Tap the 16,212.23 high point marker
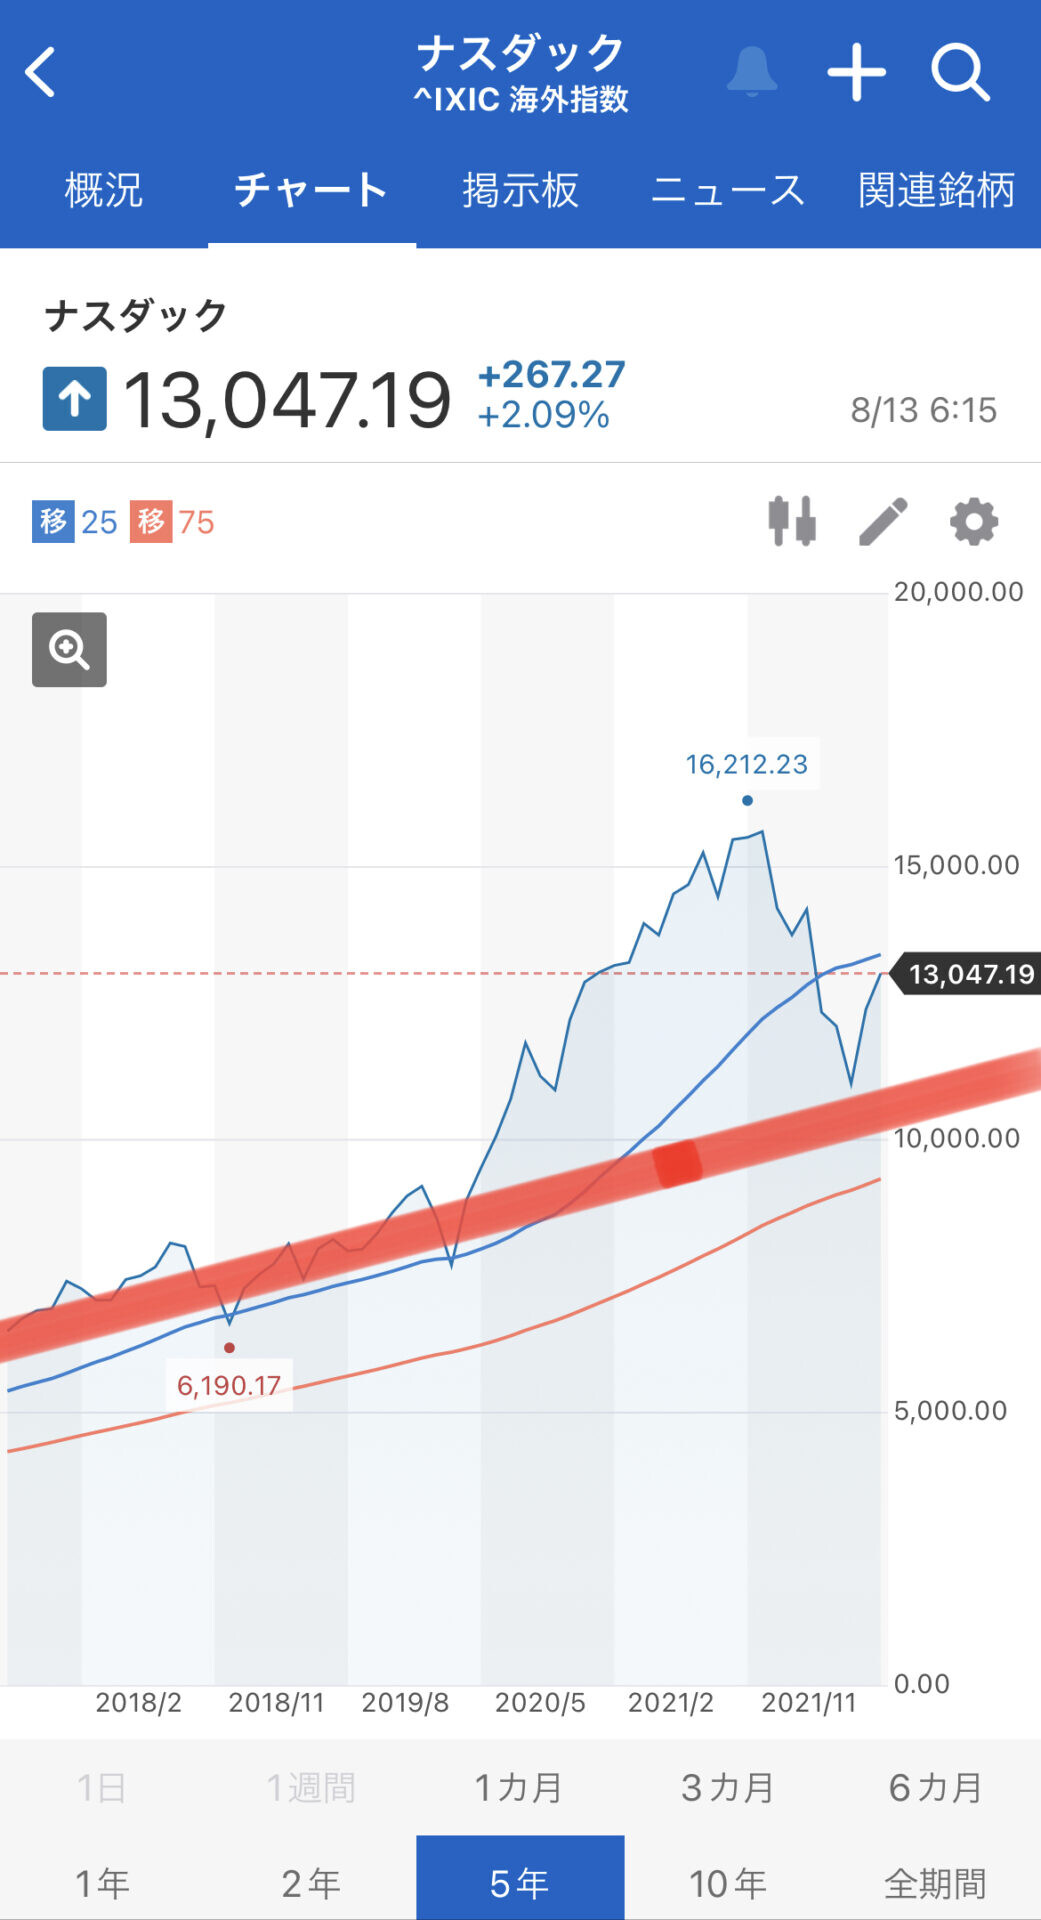This screenshot has height=1920, width=1041. 747,800
